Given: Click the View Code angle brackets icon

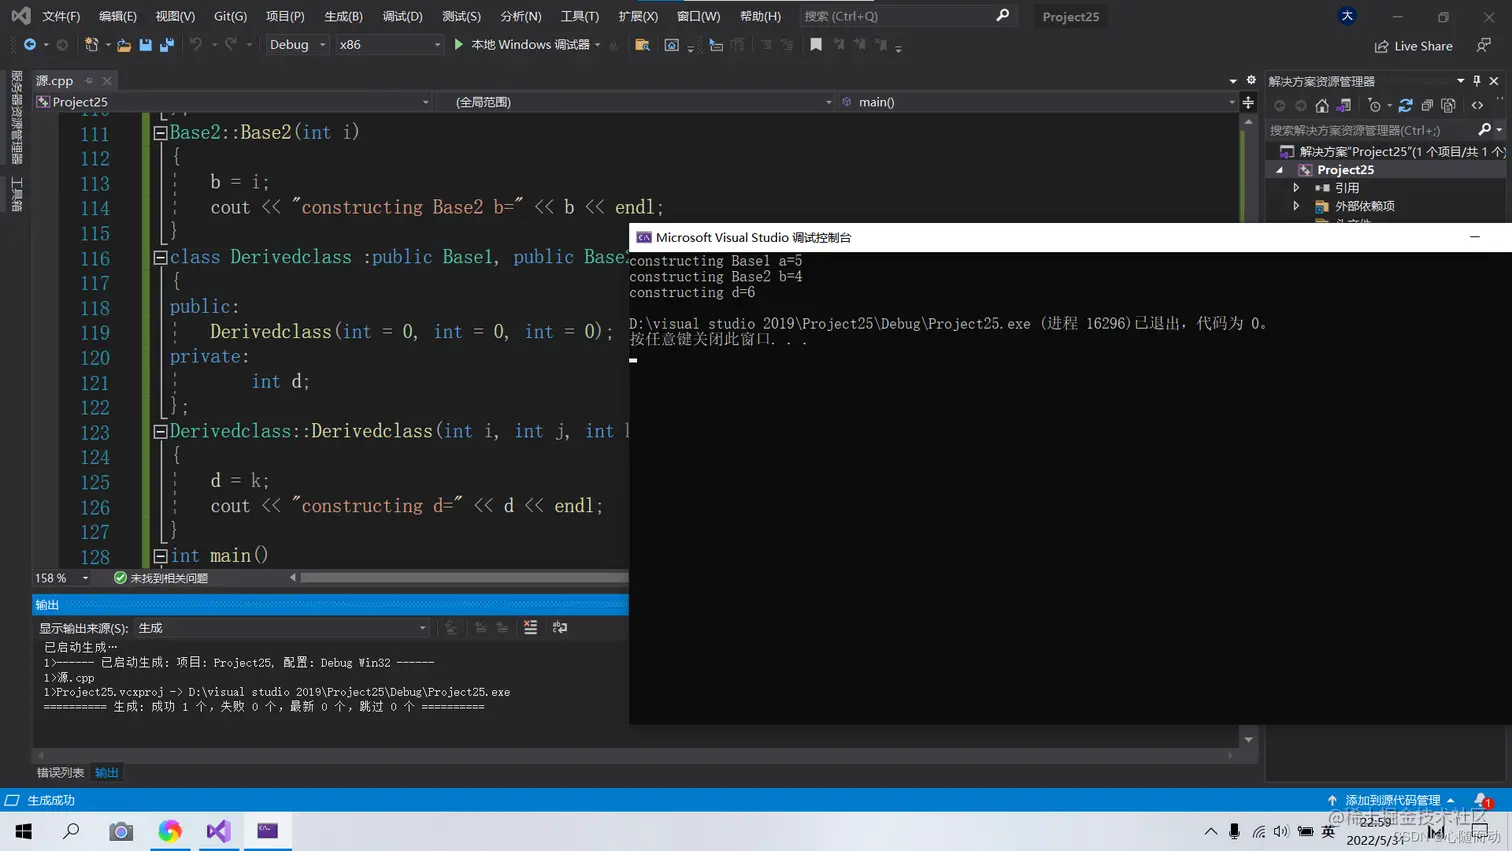Looking at the screenshot, I should [x=1478, y=106].
